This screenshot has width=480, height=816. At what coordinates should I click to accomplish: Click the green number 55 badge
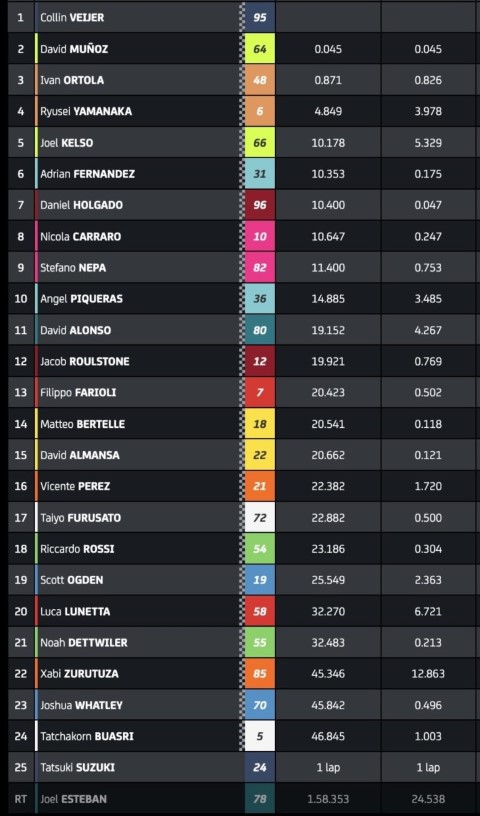[260, 643]
